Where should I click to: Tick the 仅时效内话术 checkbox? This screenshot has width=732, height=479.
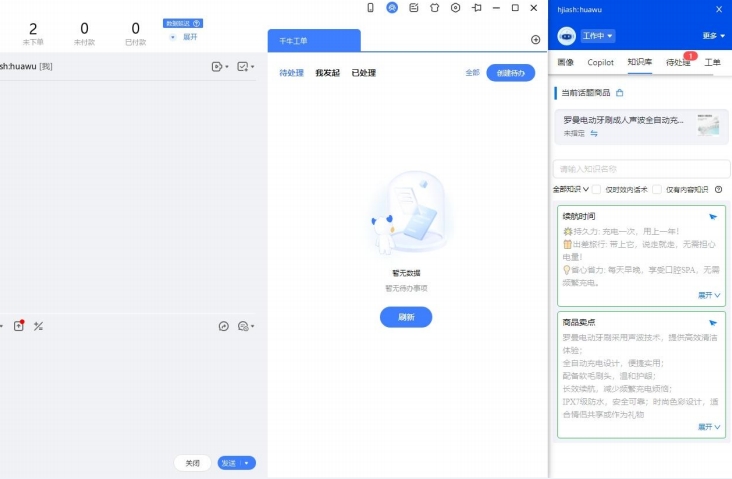[596, 190]
